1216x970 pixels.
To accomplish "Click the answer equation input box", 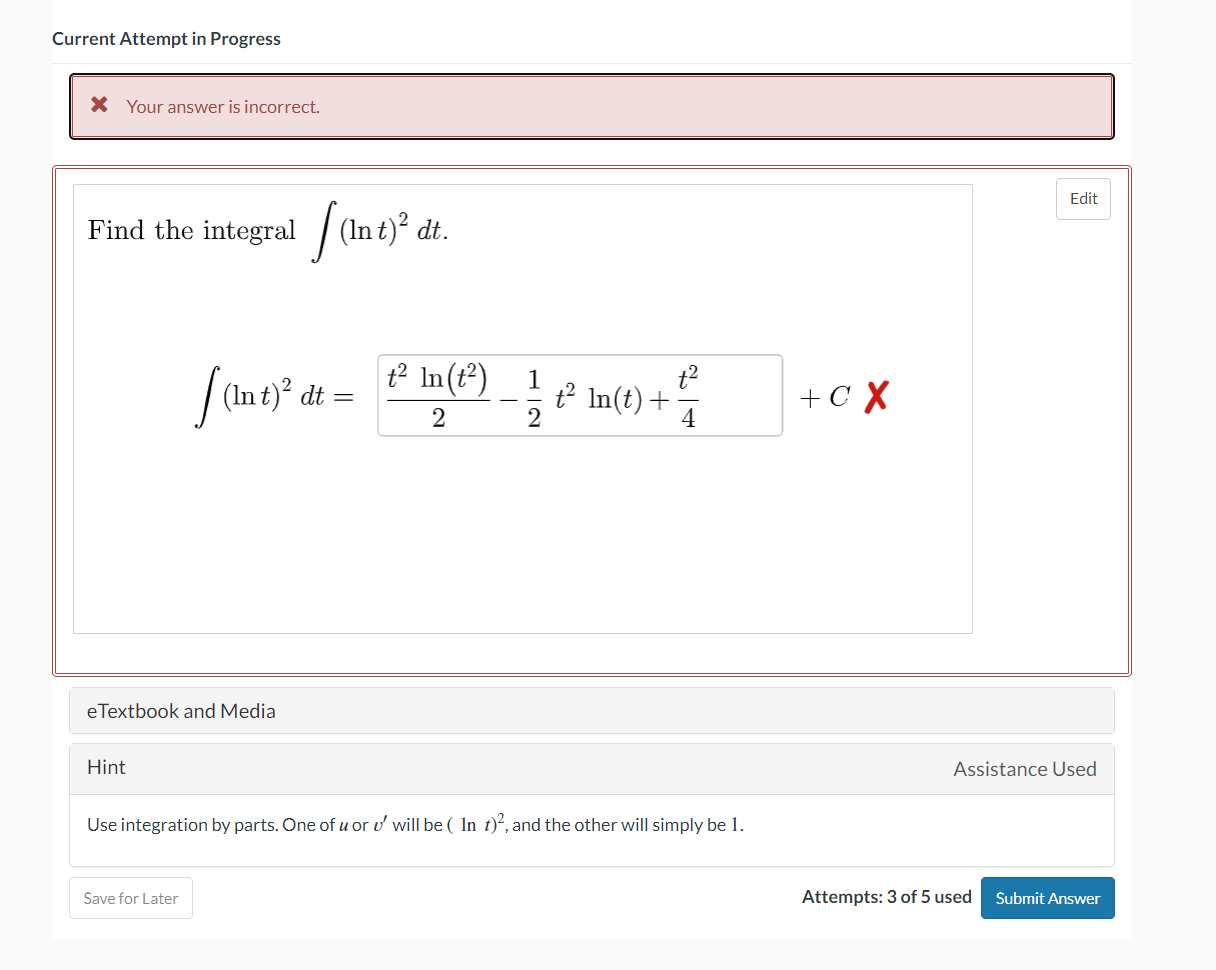I will [580, 396].
